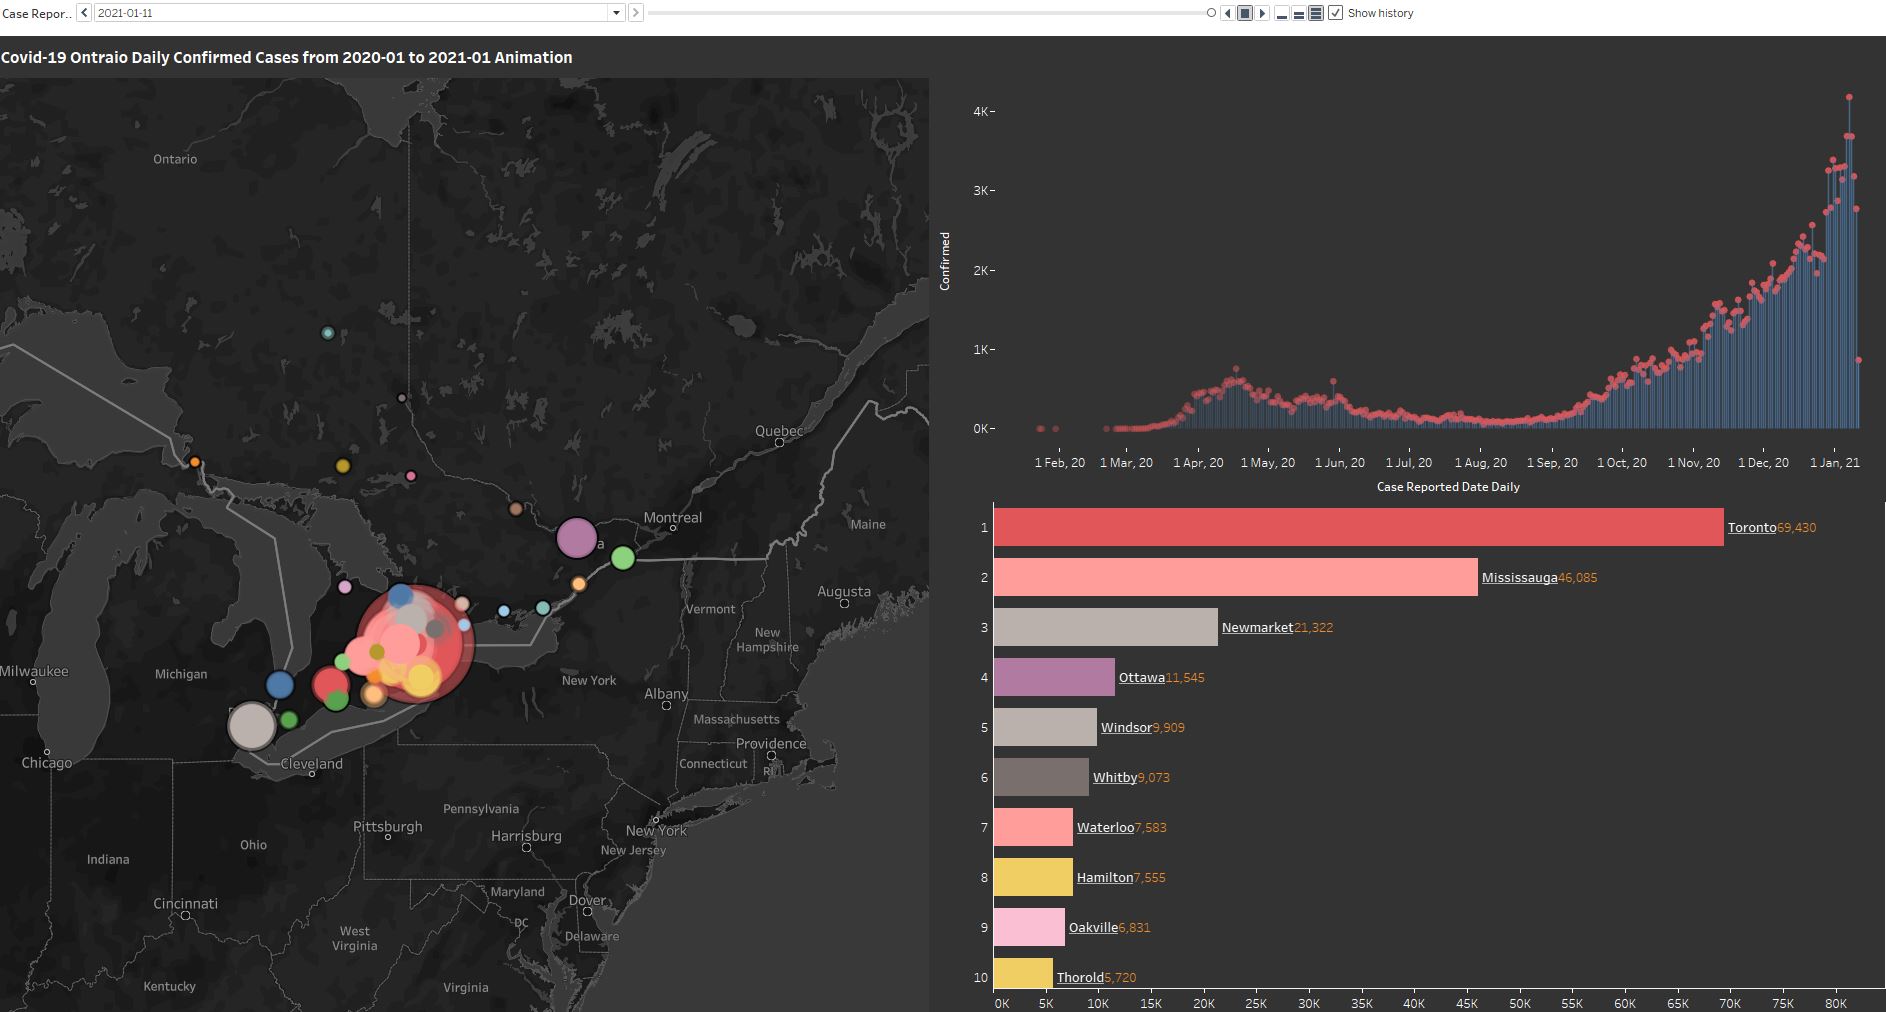Viewport: 1886px width, 1012px height.
Task: Select the slowest animation speed icon
Action: tap(1283, 14)
